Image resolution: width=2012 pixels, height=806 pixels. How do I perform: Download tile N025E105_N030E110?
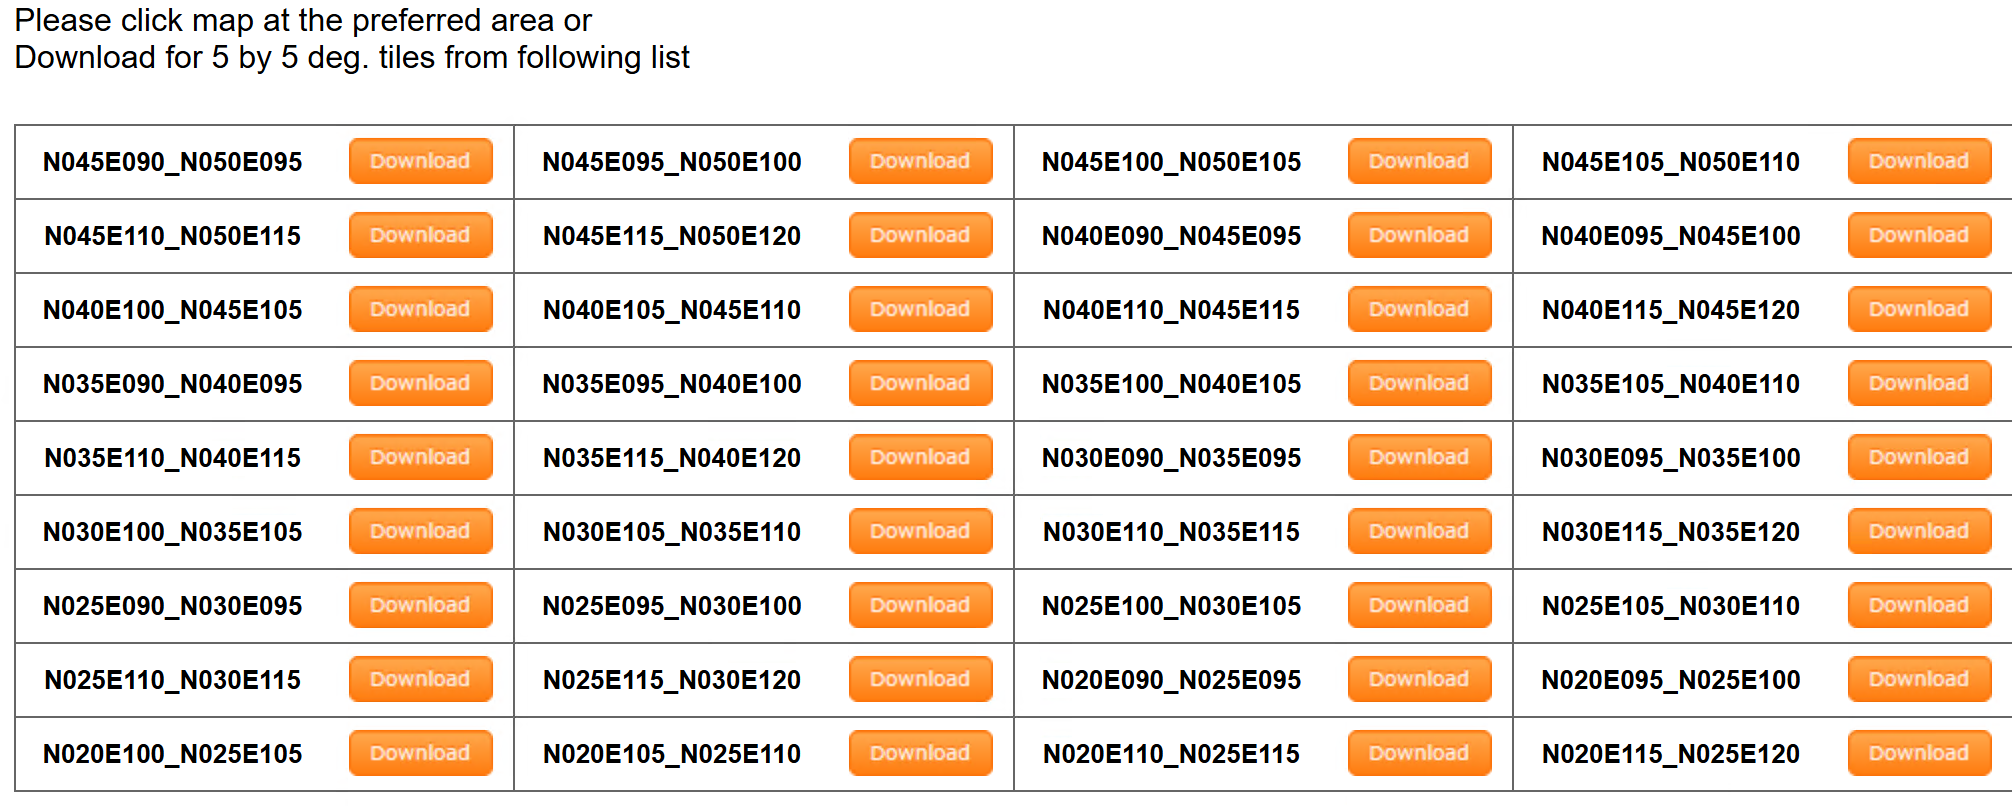tap(1919, 605)
